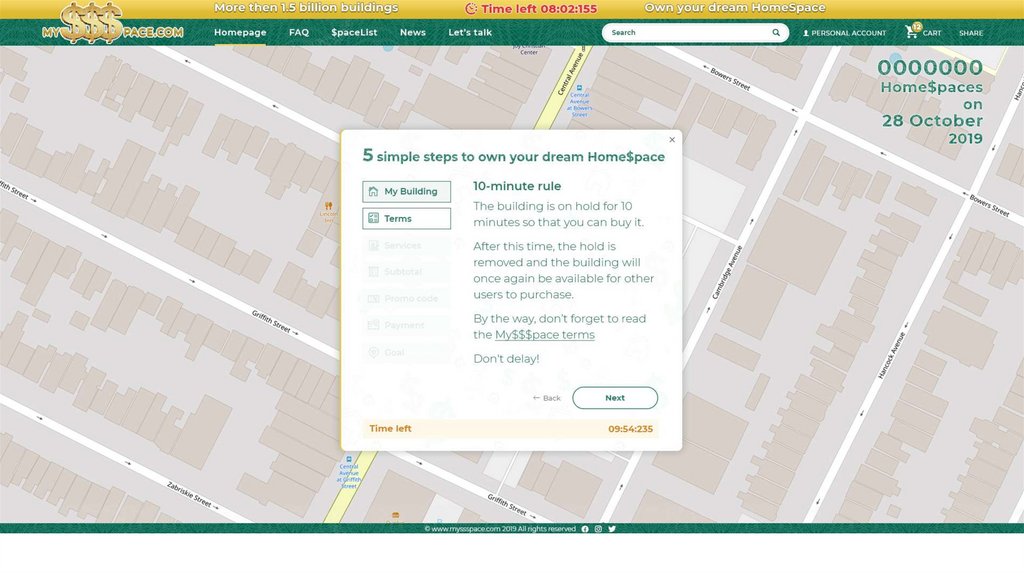The image size is (1024, 574).
Task: Click the Twitter bird icon
Action: [x=612, y=529]
